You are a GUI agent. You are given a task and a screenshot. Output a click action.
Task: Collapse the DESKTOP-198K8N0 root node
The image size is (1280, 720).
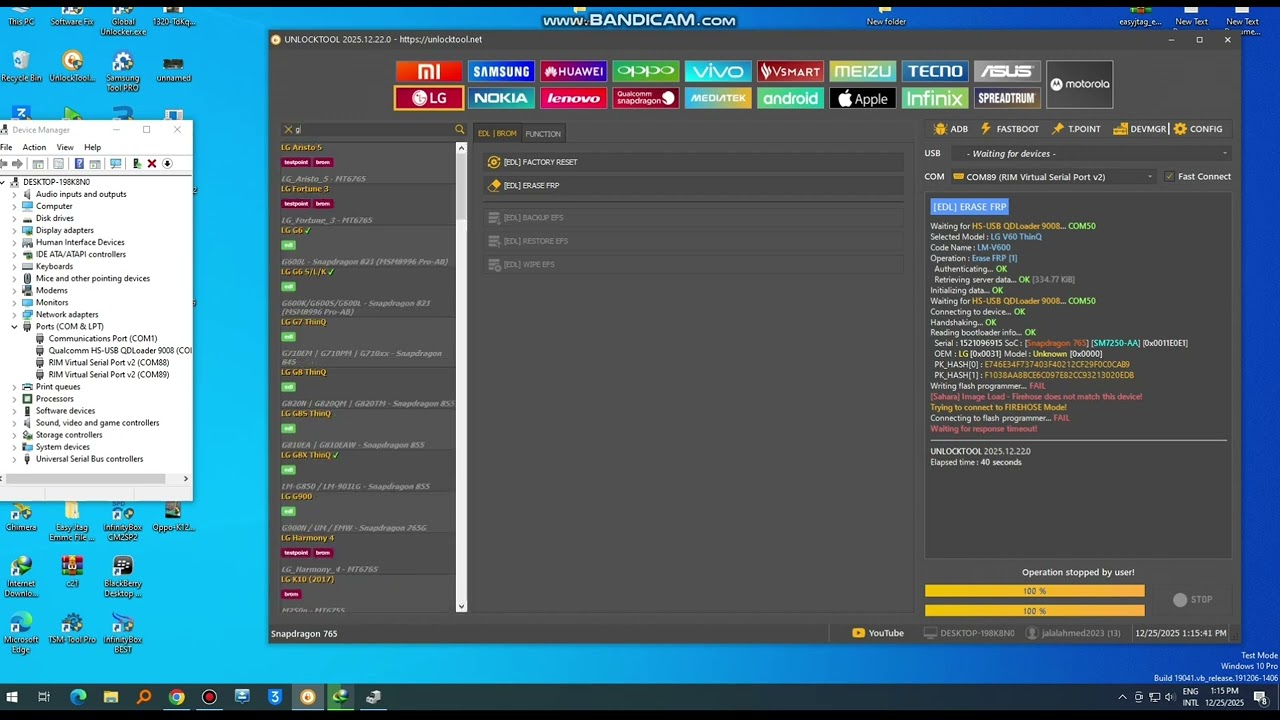pyautogui.click(x=4, y=182)
